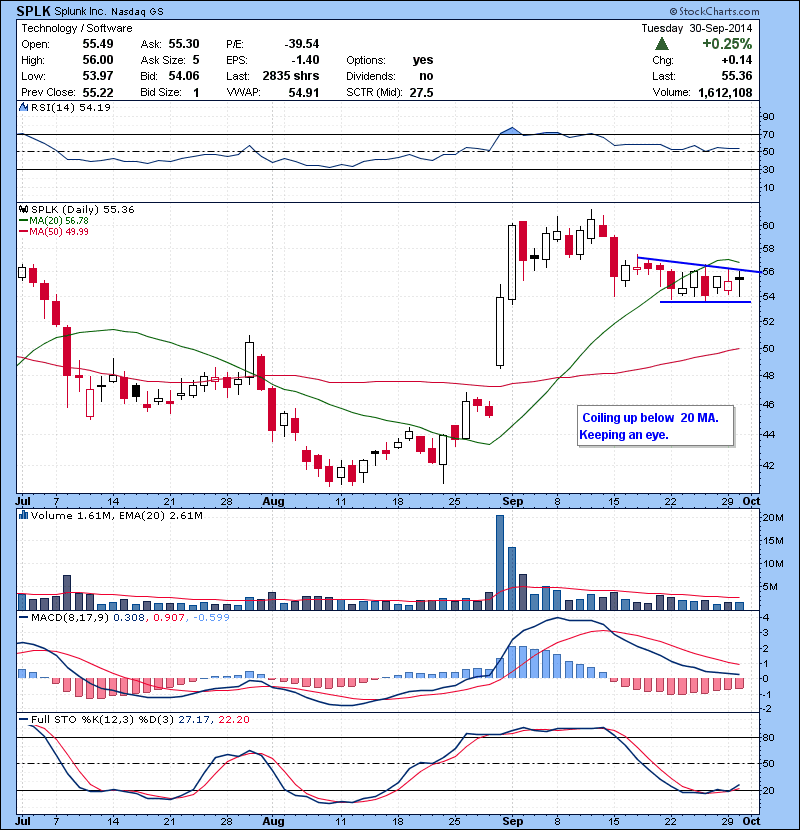Screen dimensions: 800x830
Task: Click the SPLK (Daily) candlestick legend icon
Action: click(23, 209)
